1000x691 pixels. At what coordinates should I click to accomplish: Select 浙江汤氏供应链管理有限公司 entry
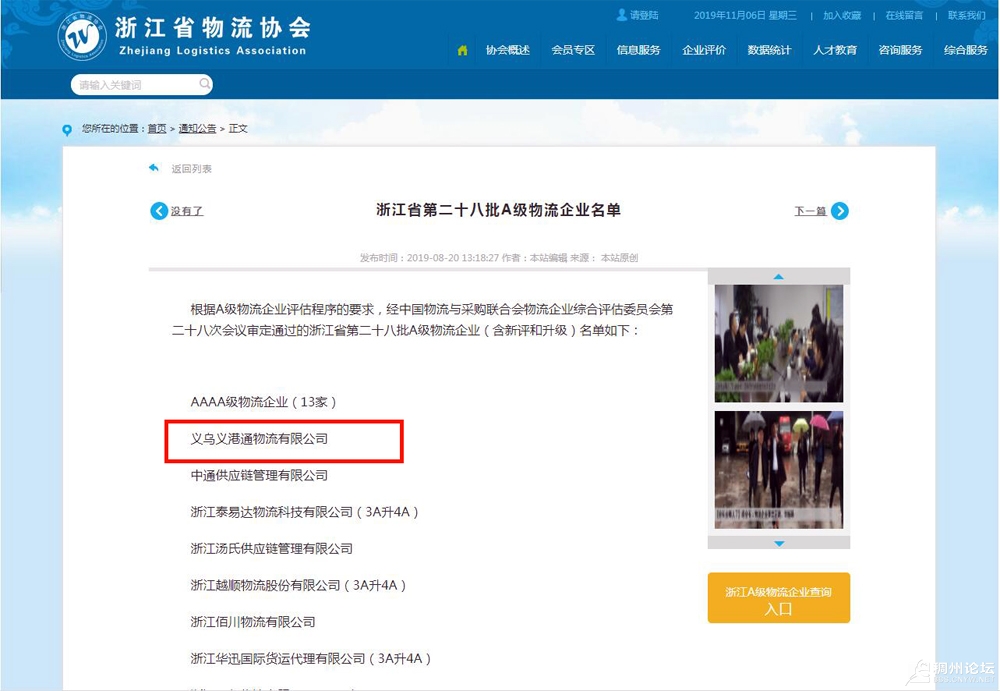272,549
